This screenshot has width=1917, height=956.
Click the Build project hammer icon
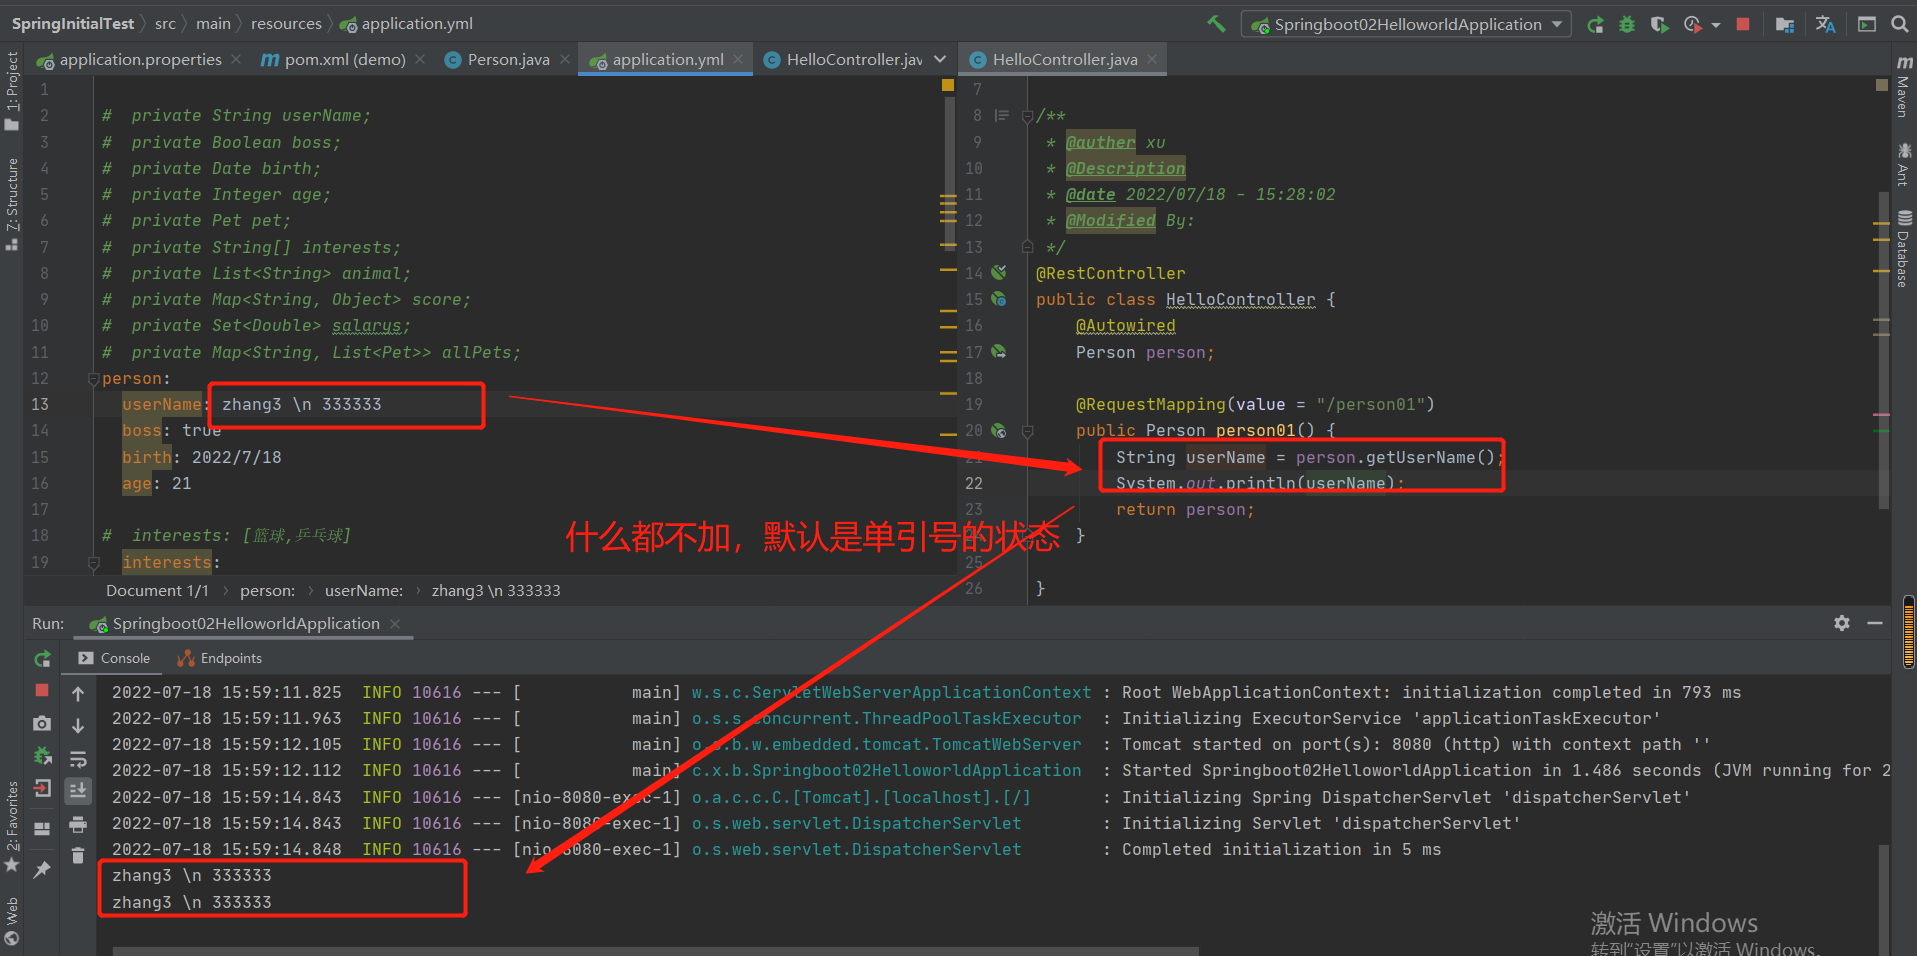pos(1216,23)
